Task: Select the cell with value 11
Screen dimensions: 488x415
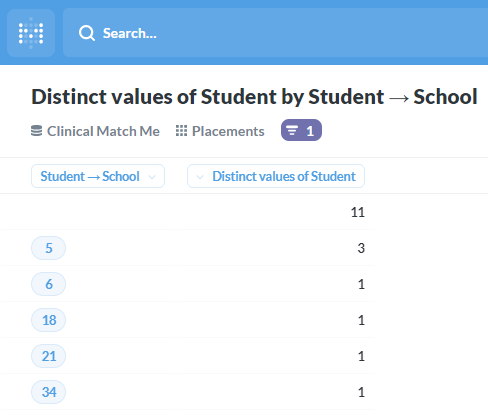Action: 275,212
